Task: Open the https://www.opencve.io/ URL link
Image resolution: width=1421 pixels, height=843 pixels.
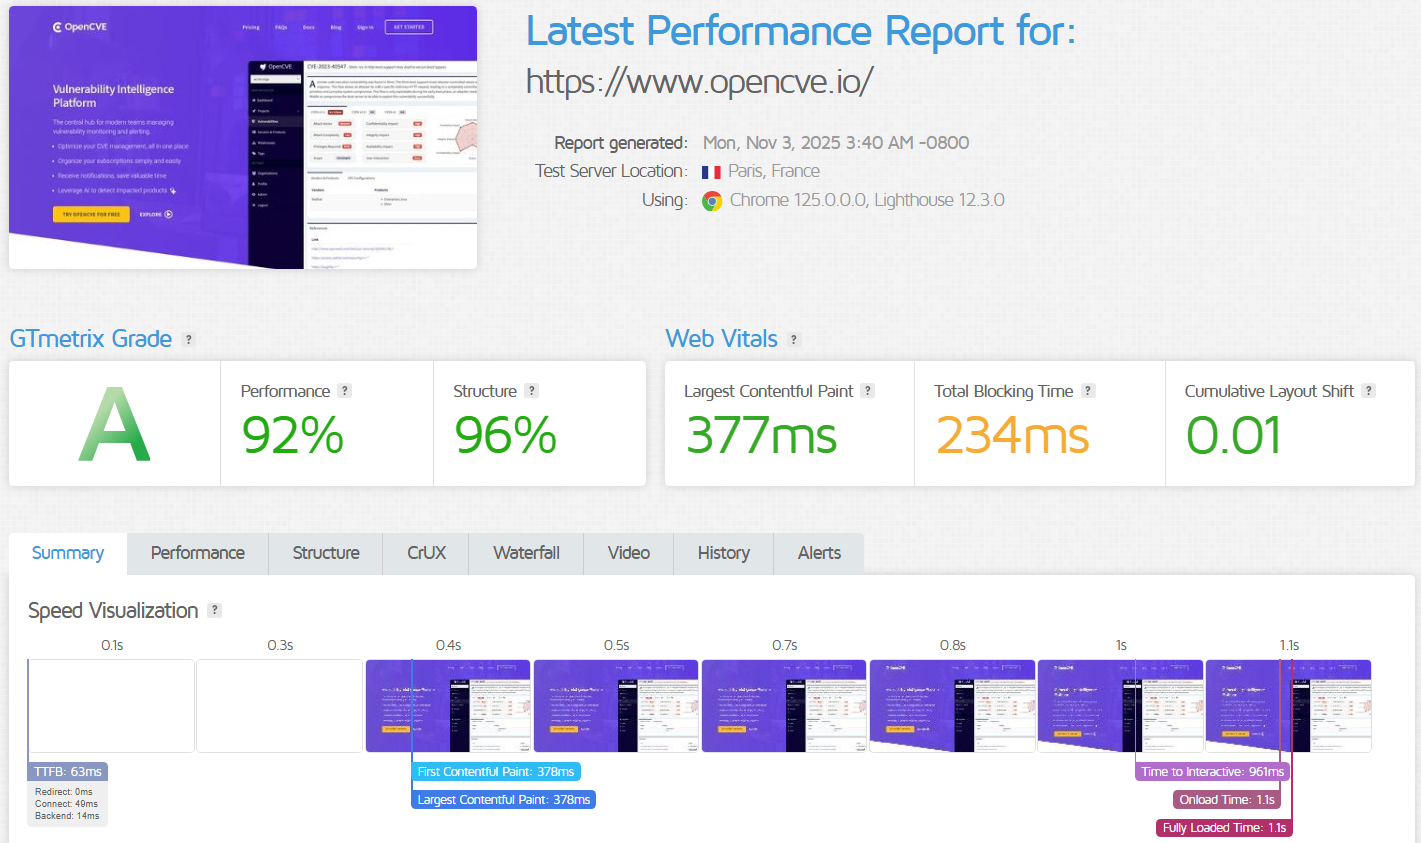Action: click(700, 81)
